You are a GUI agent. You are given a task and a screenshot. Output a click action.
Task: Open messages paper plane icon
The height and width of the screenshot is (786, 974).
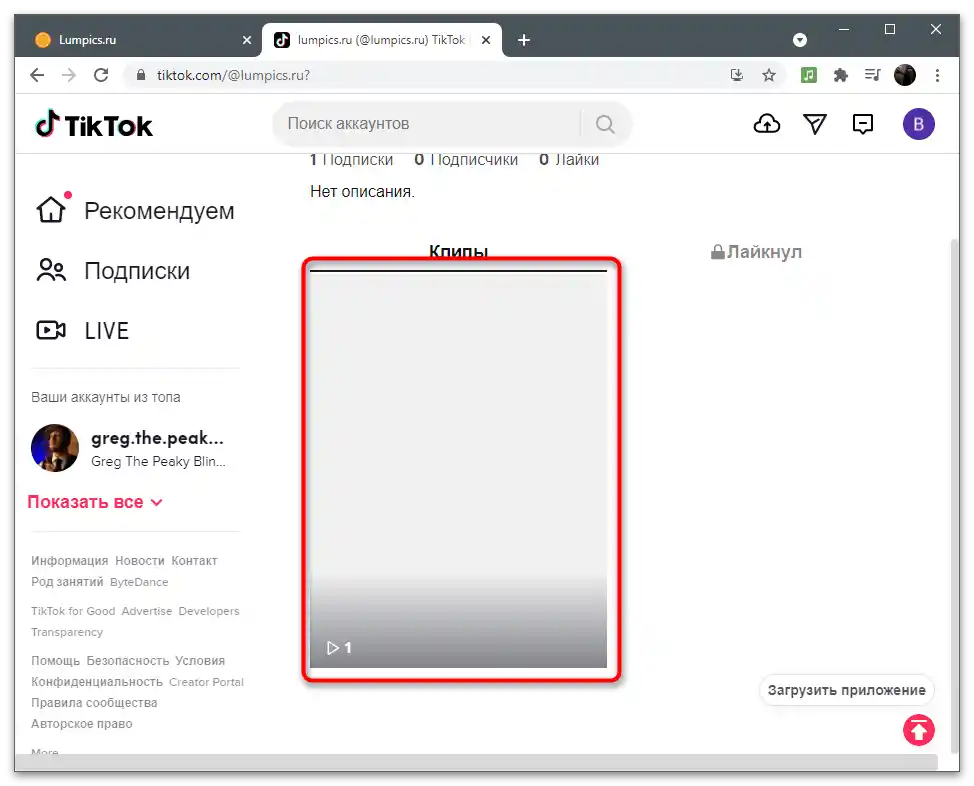814,124
